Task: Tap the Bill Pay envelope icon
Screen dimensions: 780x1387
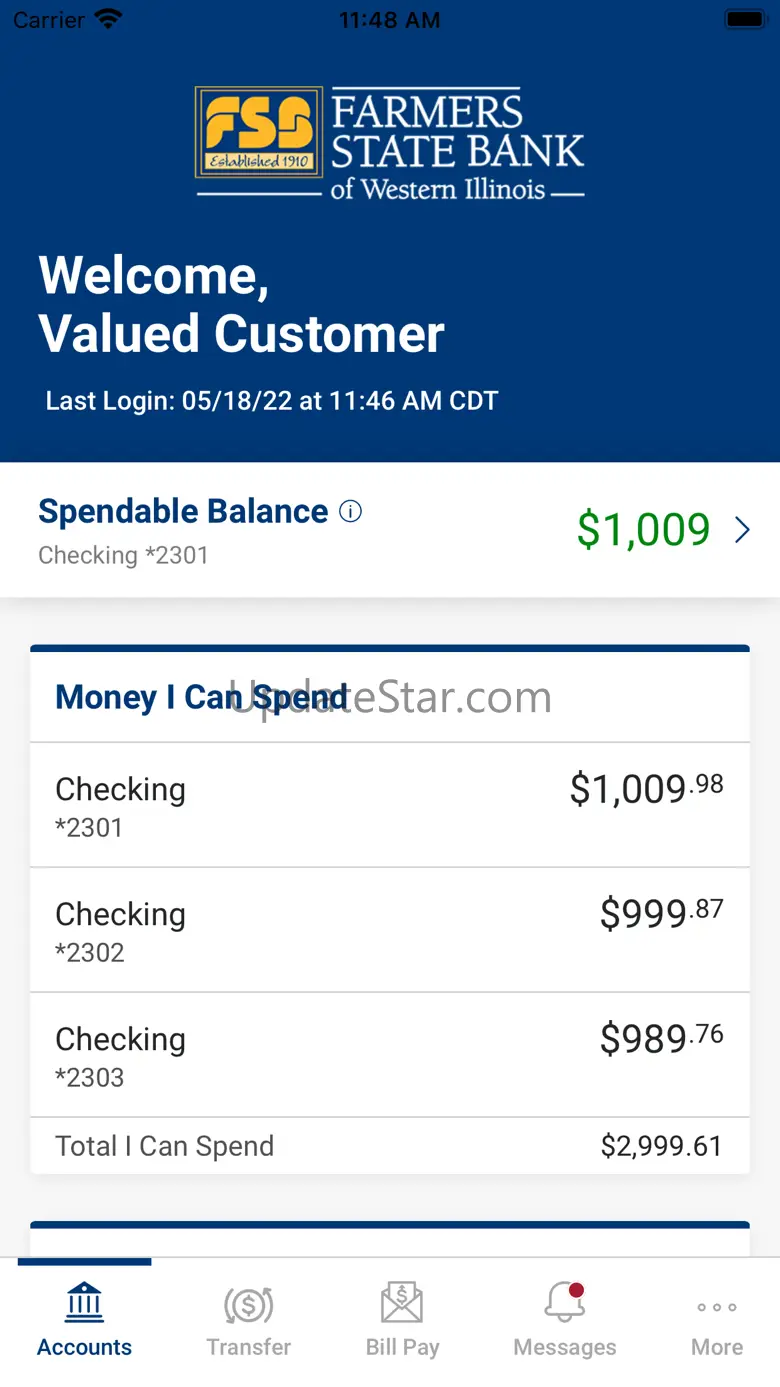Action: pos(402,1304)
